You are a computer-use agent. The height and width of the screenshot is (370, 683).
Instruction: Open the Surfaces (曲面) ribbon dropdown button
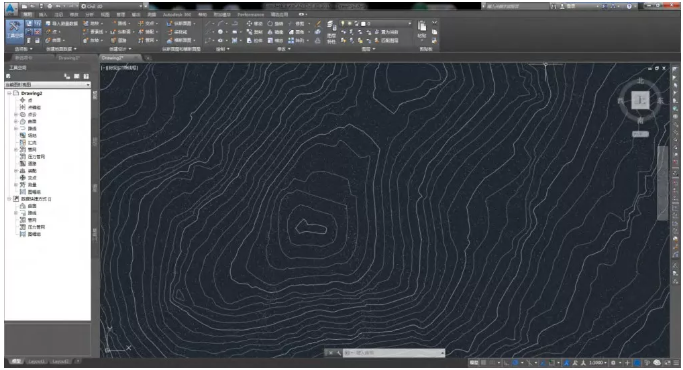coord(56,40)
